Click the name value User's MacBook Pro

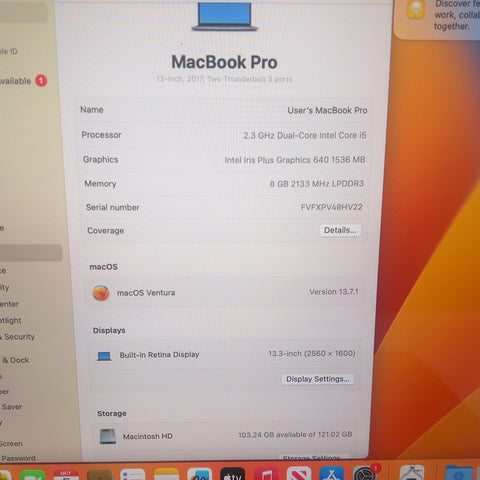(327, 110)
